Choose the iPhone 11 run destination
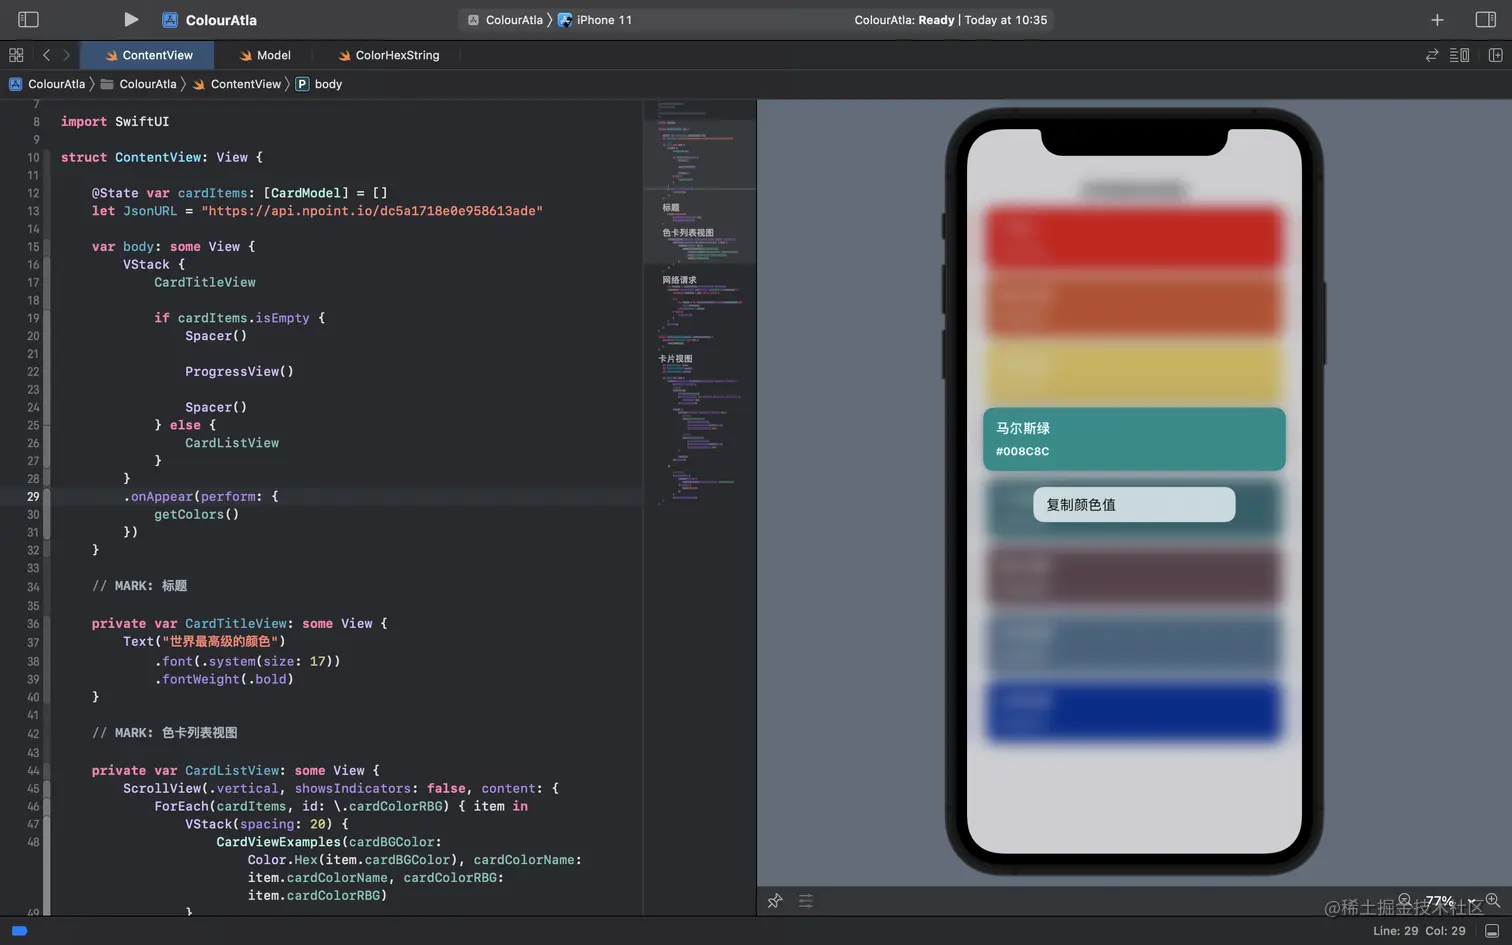Screen dimensions: 1512x945 click(595, 20)
